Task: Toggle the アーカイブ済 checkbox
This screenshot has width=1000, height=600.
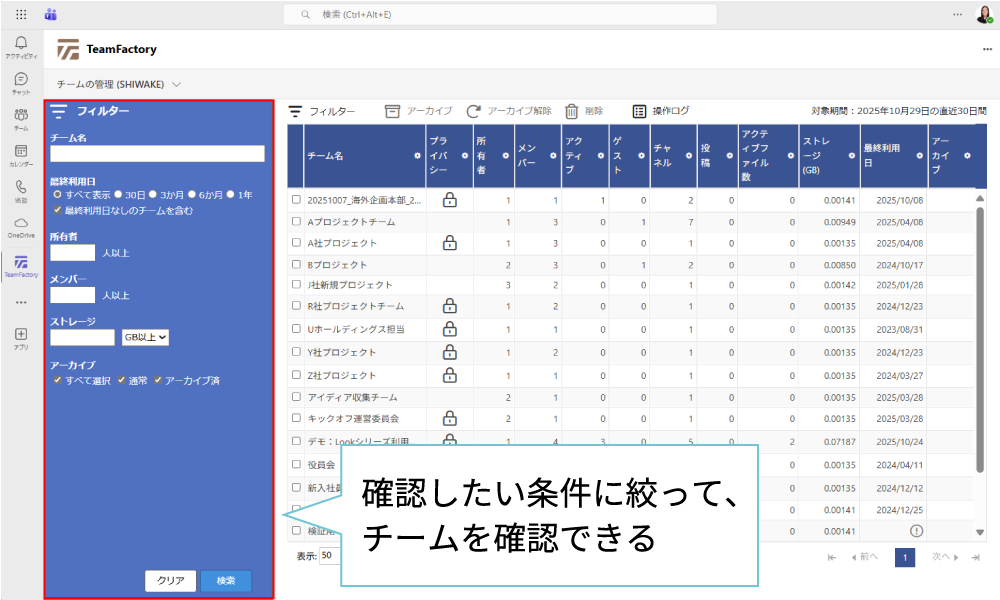Action: (x=158, y=380)
